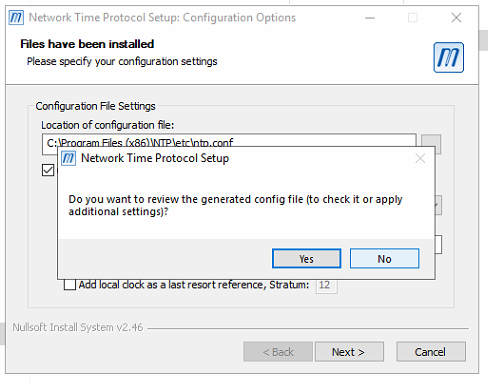The width and height of the screenshot is (488, 384).
Task: Enable the add local clock as last resort checkbox
Action: click(x=70, y=285)
